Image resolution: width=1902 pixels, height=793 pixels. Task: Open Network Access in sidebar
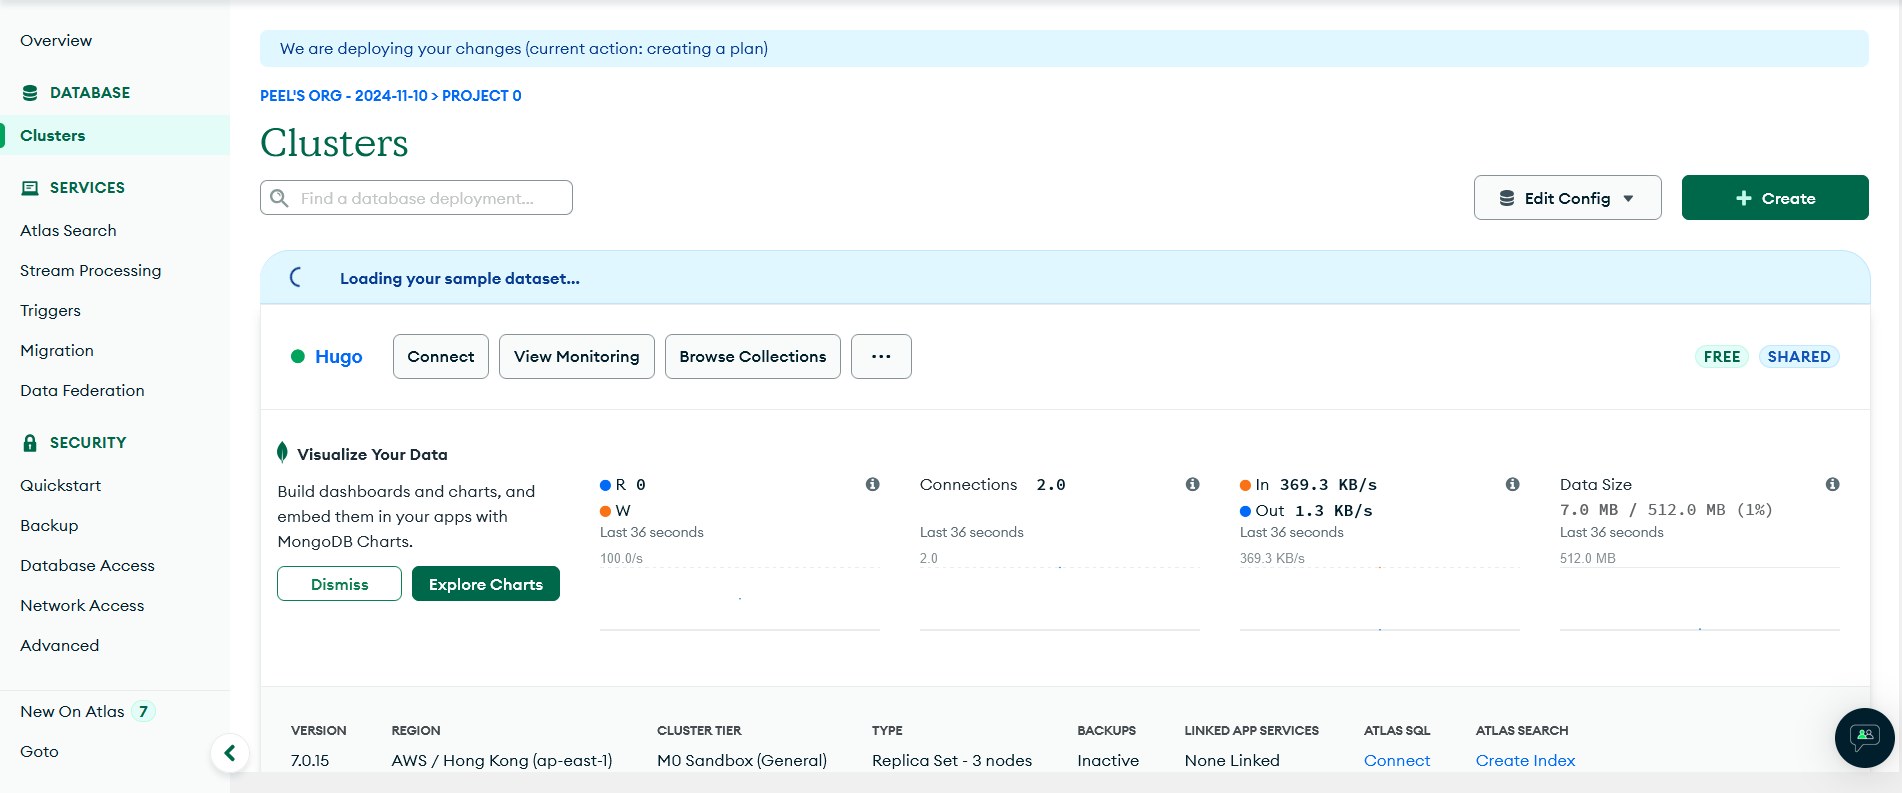click(82, 605)
